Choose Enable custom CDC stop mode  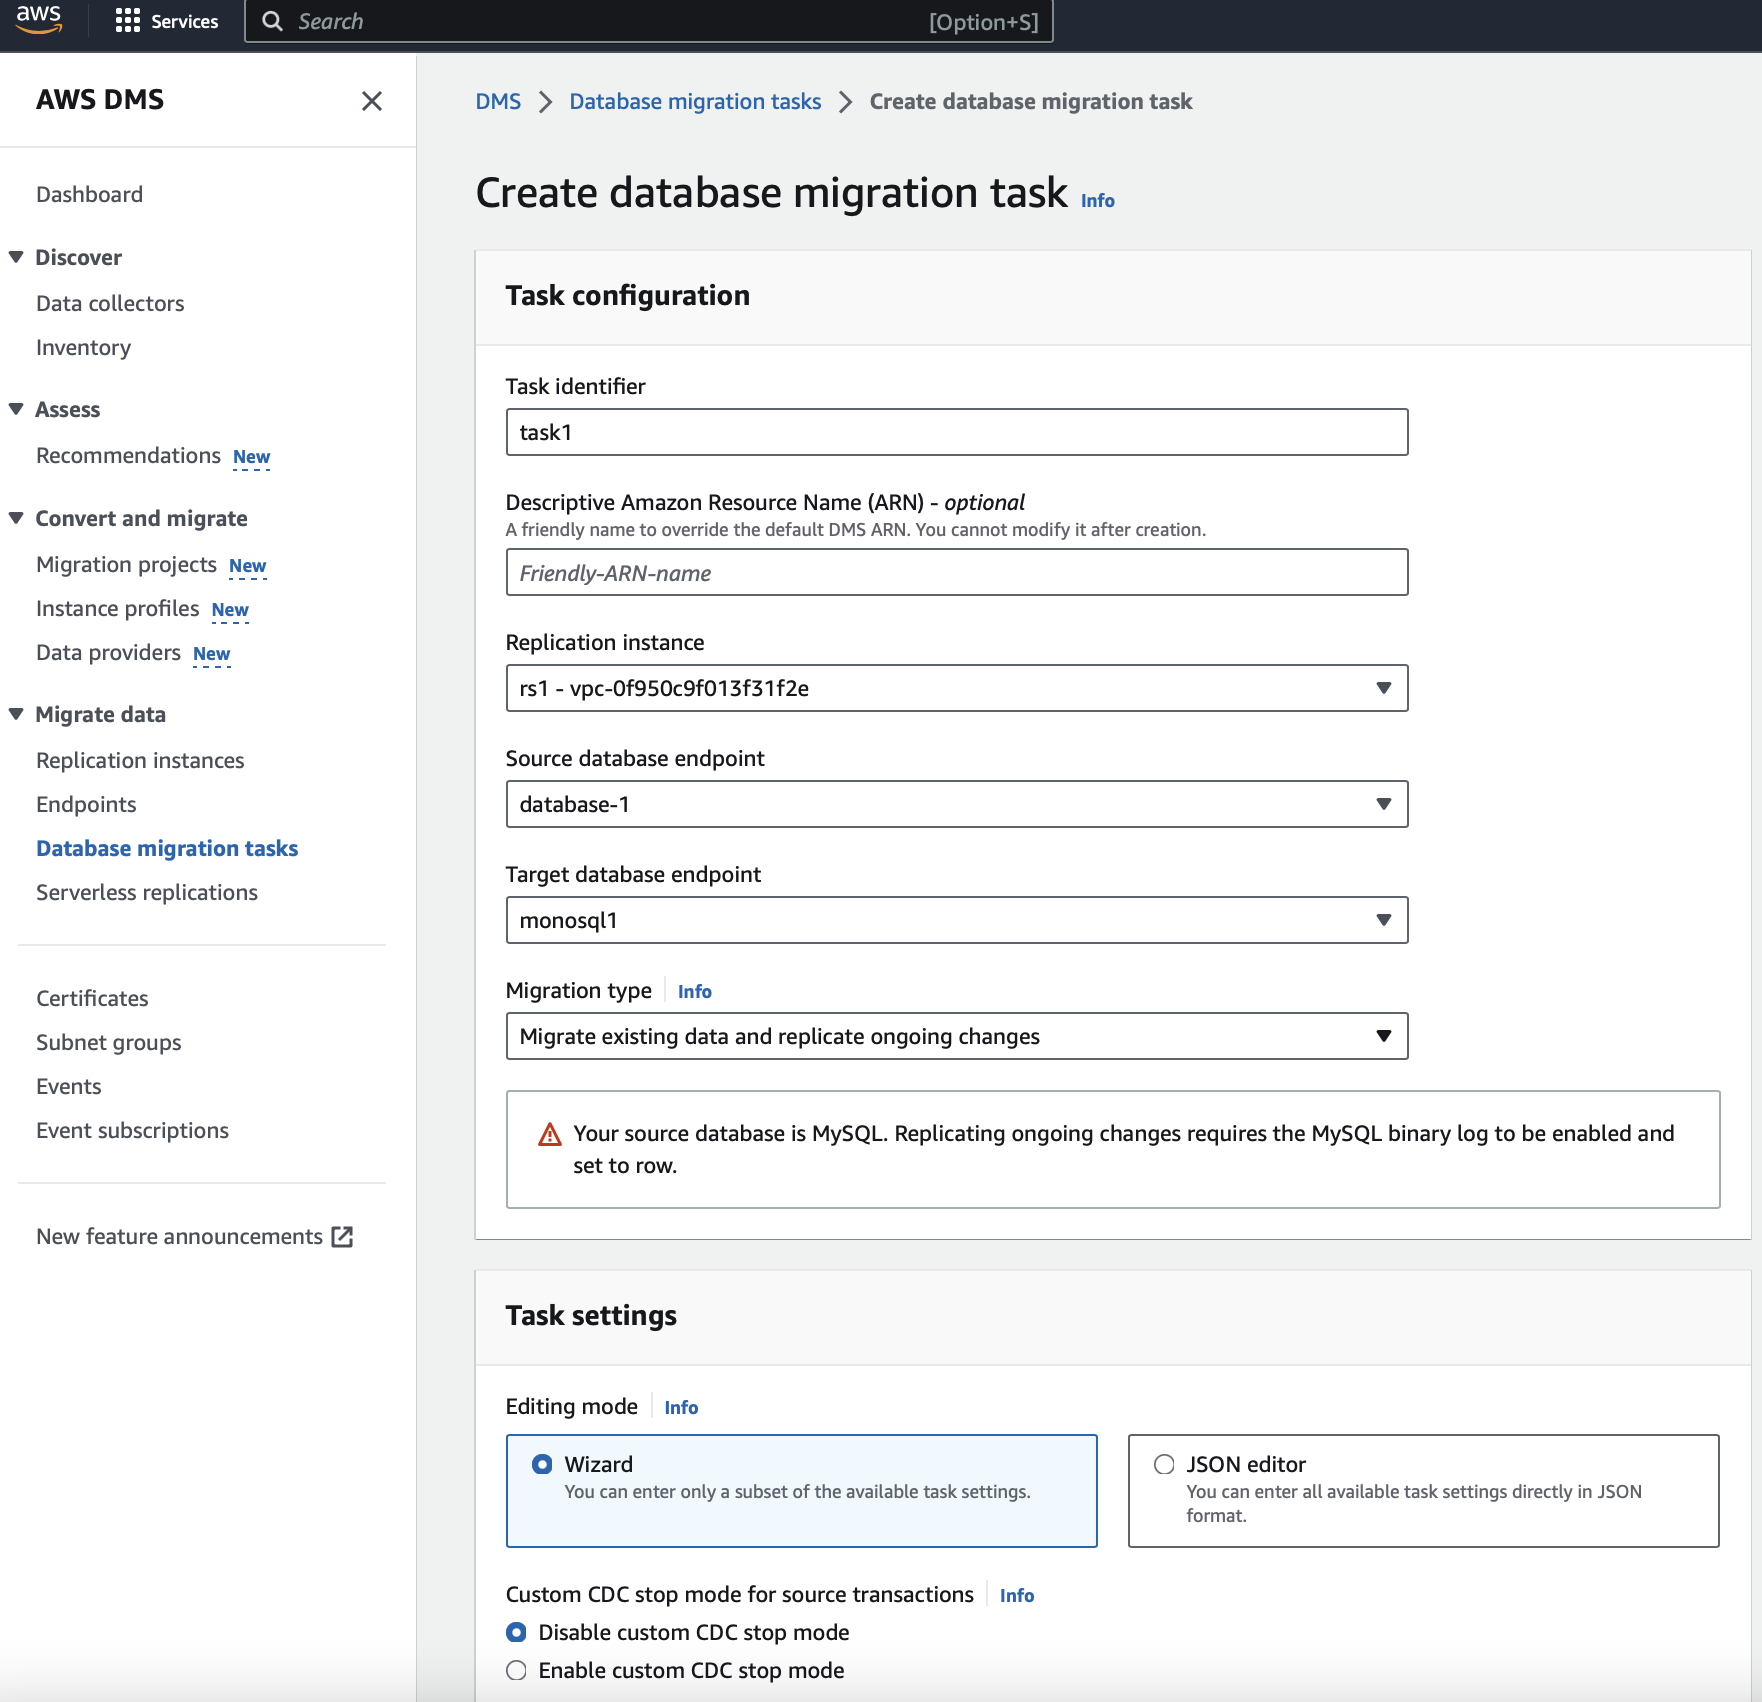click(516, 1670)
